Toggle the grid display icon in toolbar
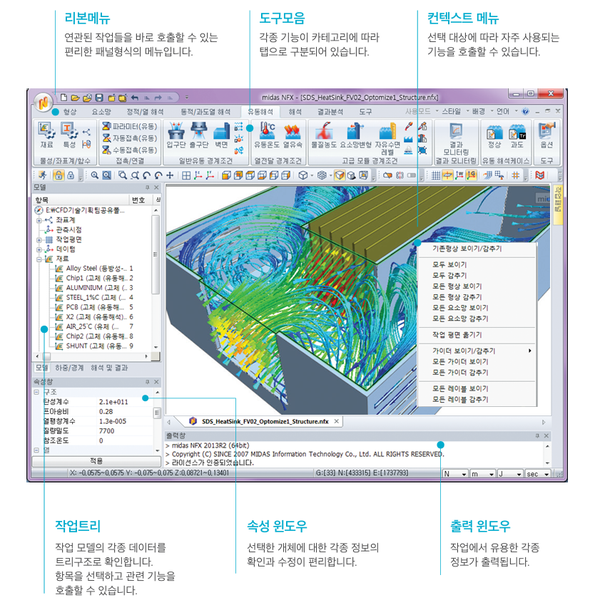 coord(436,176)
